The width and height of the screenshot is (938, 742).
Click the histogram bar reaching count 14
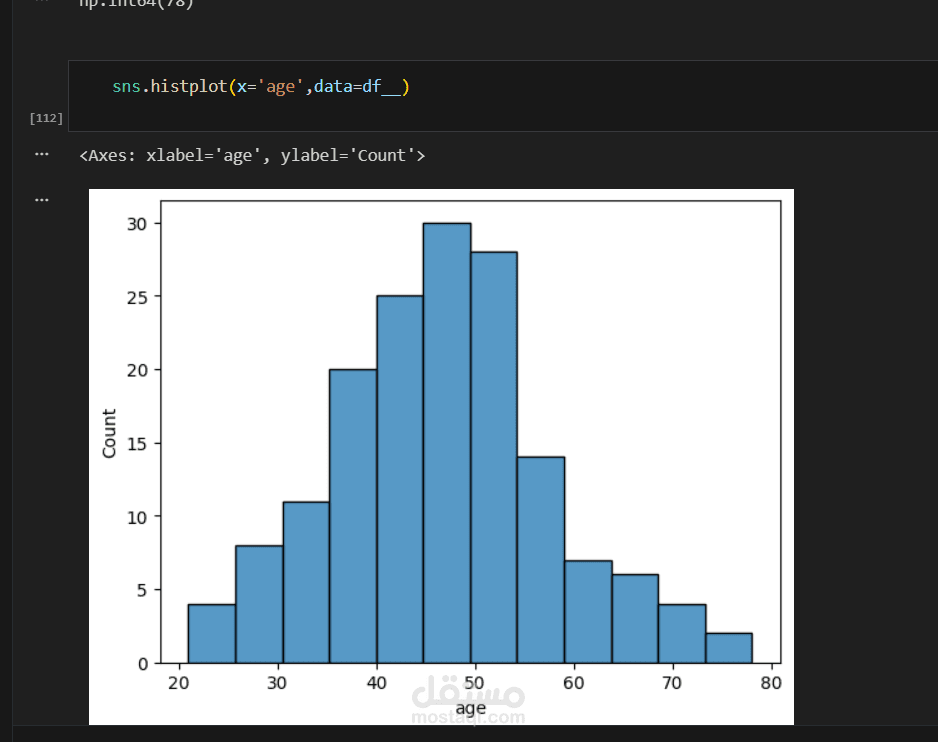point(540,560)
